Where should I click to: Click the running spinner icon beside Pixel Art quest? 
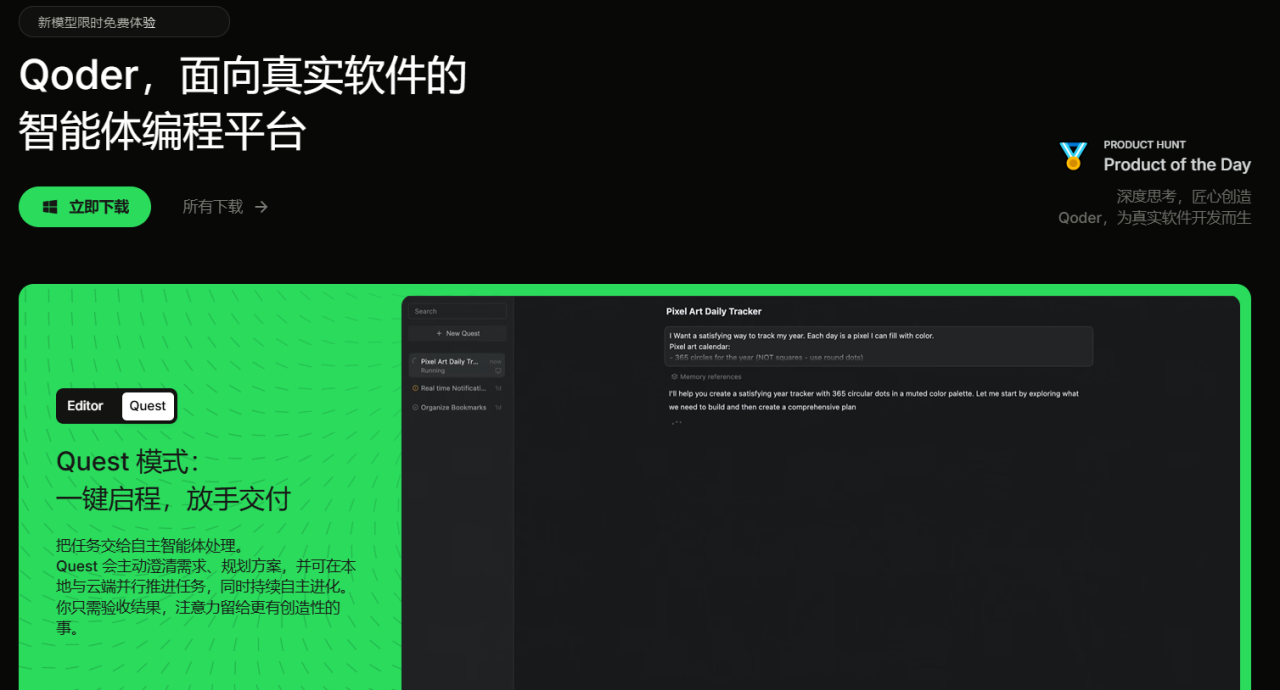click(x=414, y=361)
